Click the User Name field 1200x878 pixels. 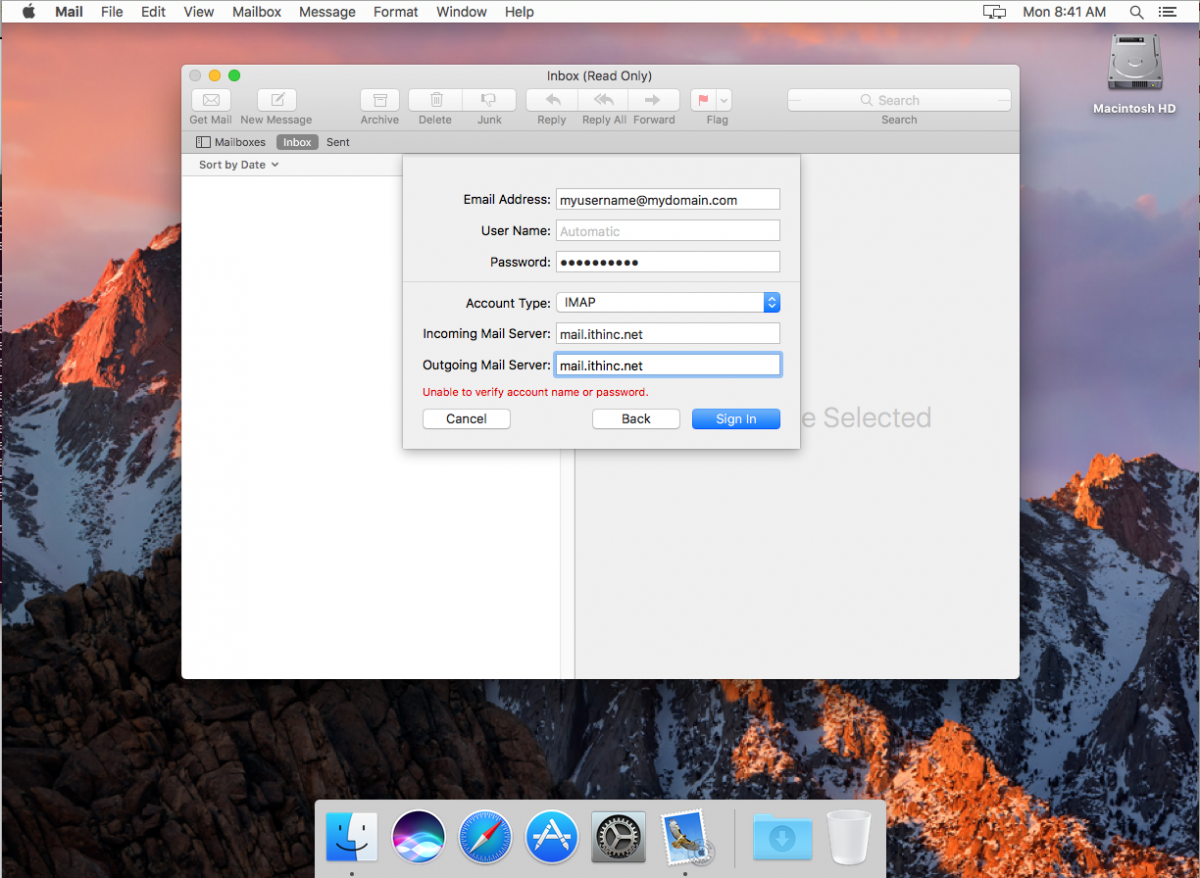click(x=668, y=231)
